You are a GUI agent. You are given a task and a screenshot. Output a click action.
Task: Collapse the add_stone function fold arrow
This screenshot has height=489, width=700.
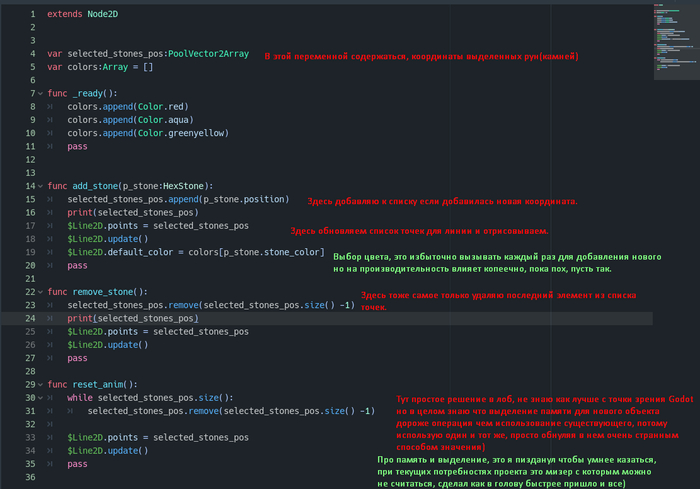click(x=39, y=186)
